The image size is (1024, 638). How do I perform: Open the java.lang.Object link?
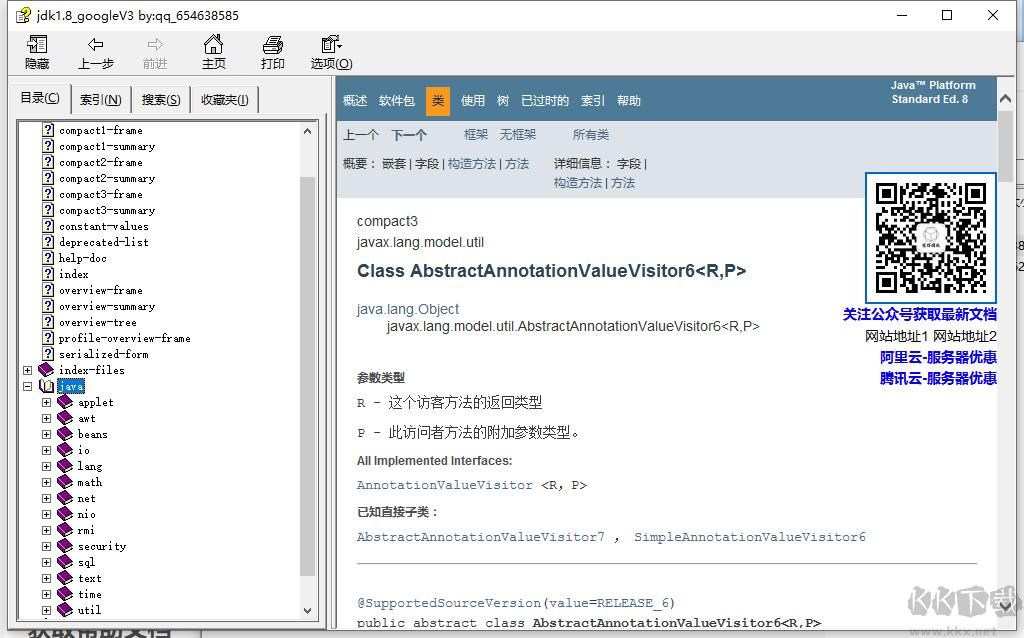click(x=408, y=309)
